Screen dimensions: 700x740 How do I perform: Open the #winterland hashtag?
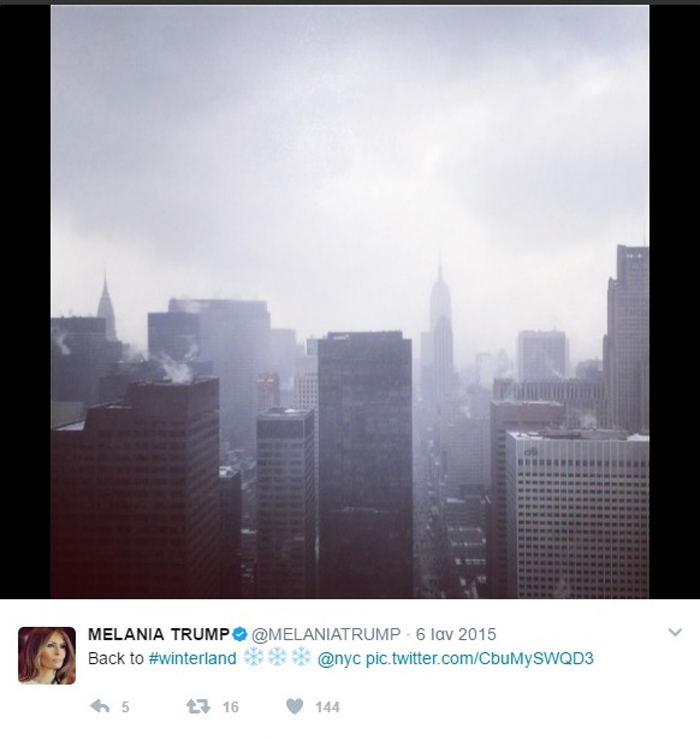click(193, 658)
